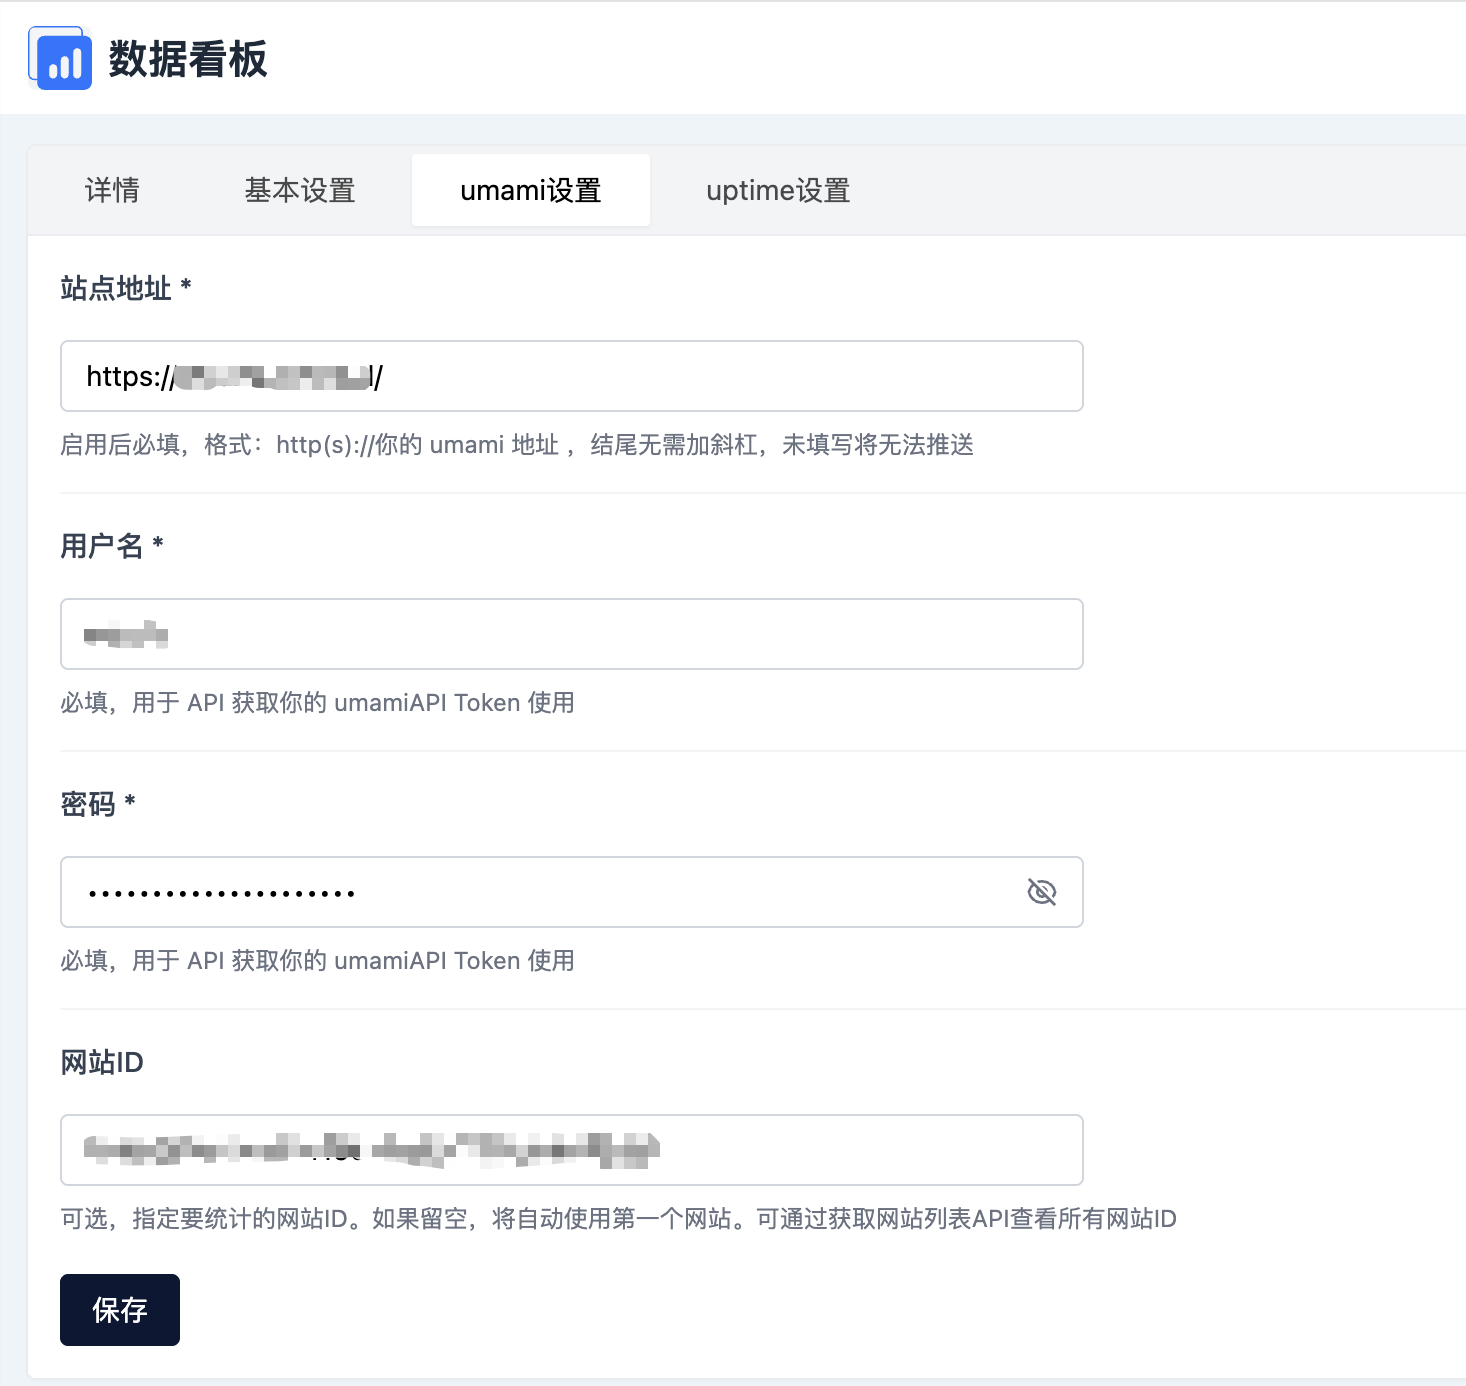1466x1386 pixels.
Task: Click the 网站ID input field
Action: point(850,1150)
